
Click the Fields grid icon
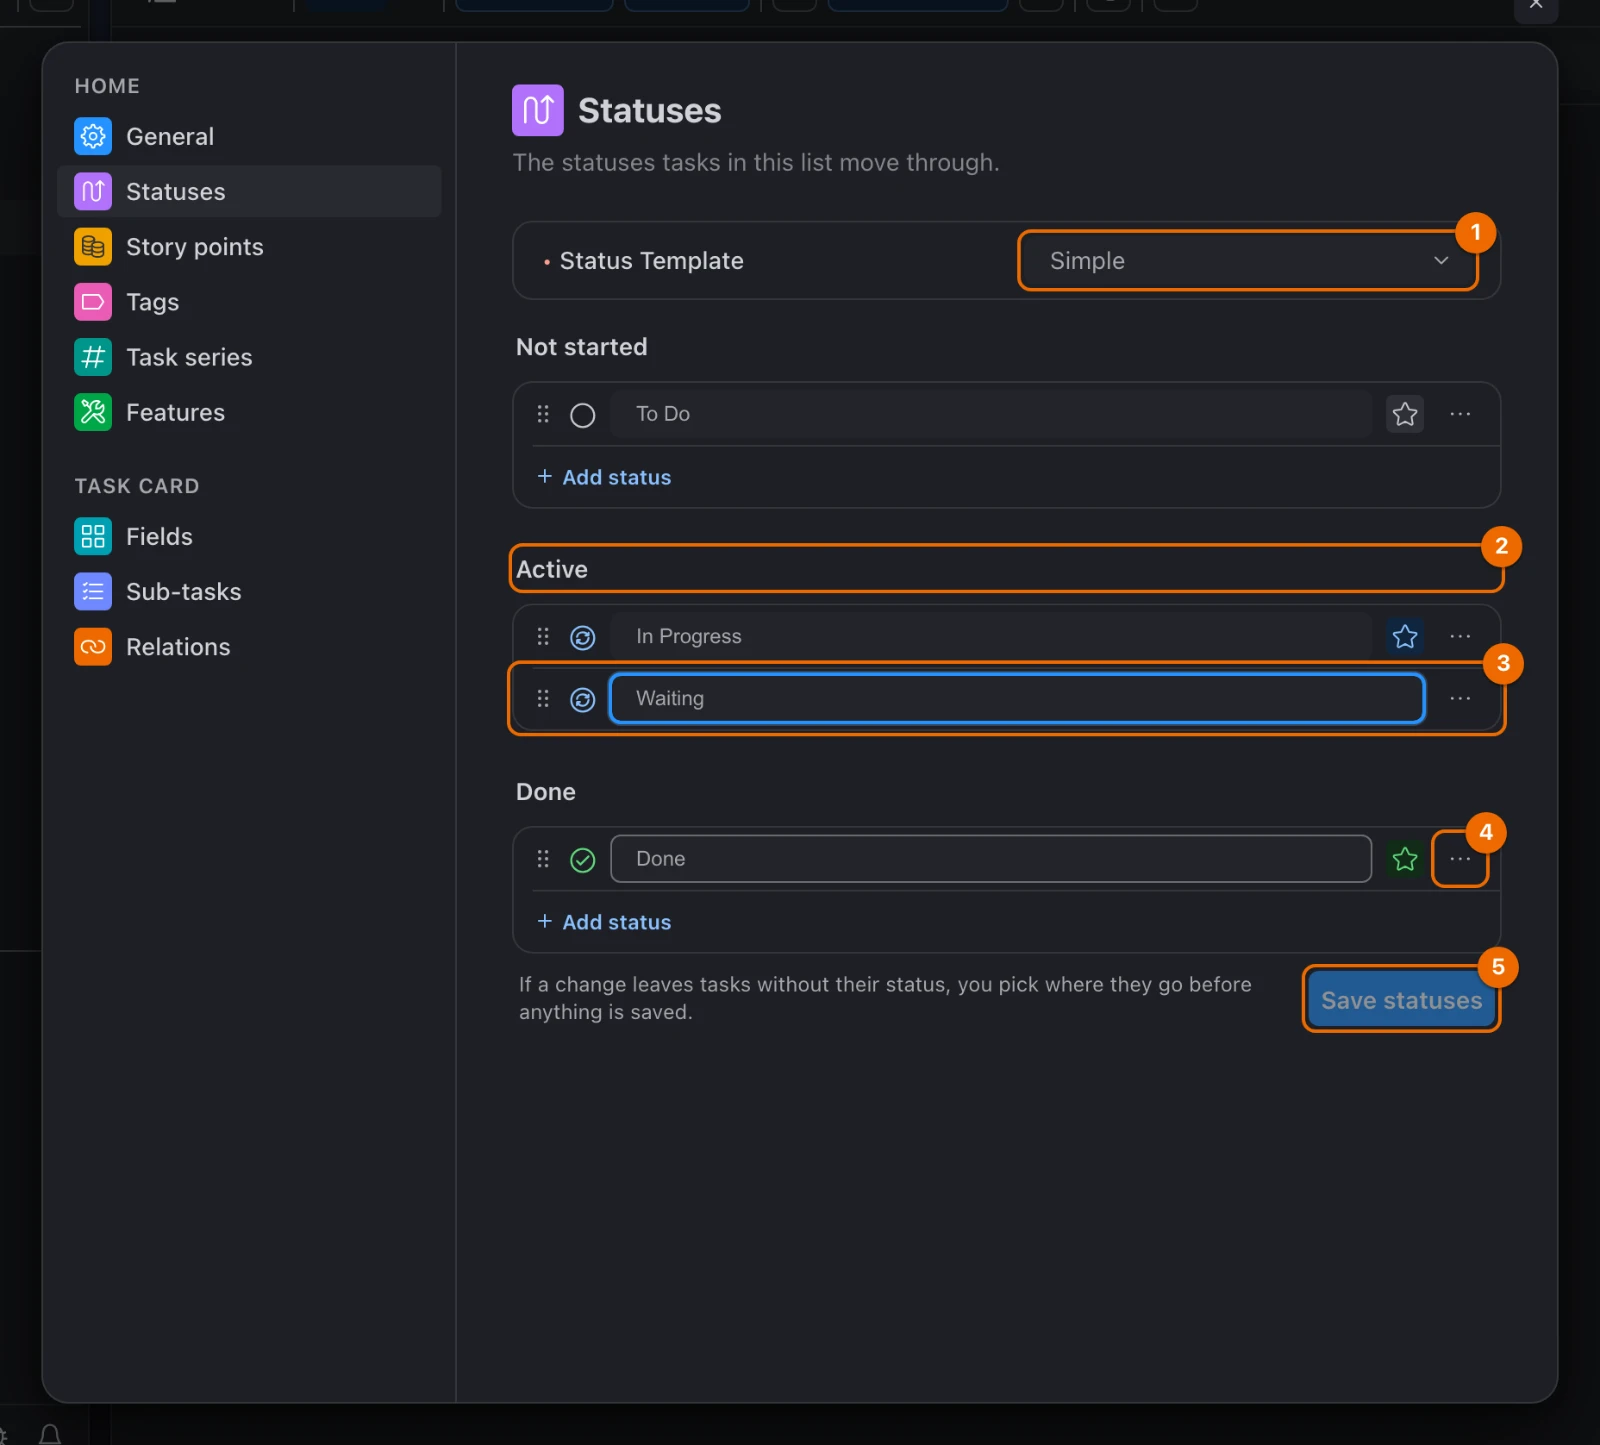[x=93, y=536]
